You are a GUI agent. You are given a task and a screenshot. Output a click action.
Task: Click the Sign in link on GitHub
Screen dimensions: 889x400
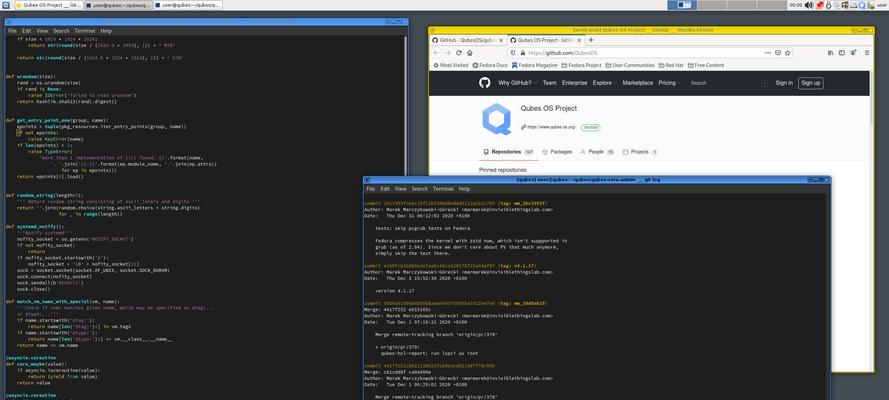point(784,83)
